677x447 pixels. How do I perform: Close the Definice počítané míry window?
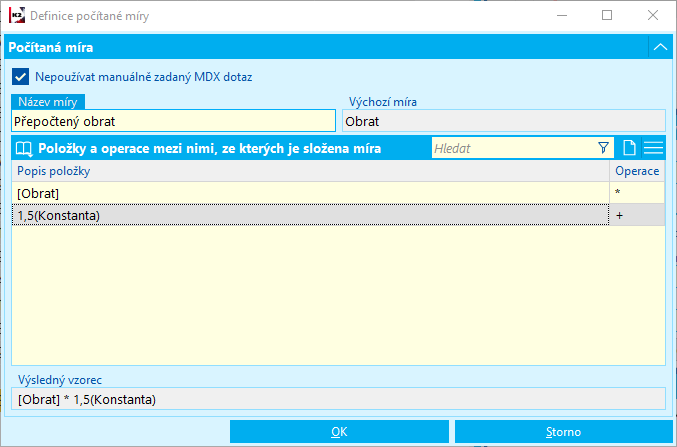pos(653,16)
